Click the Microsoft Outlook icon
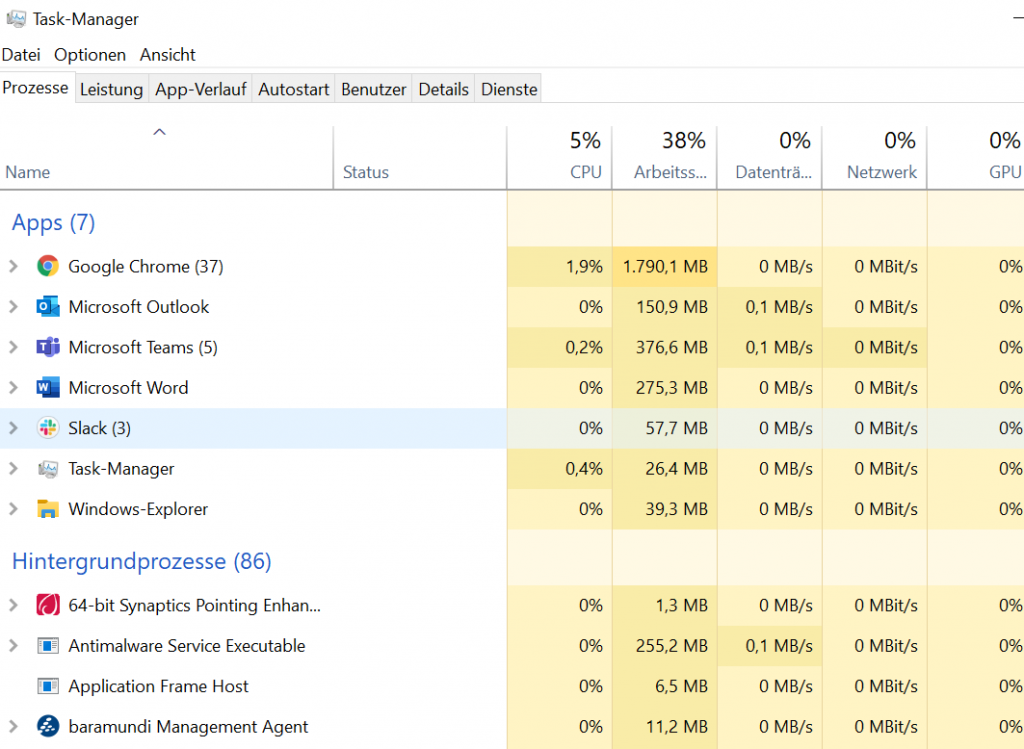 click(48, 307)
